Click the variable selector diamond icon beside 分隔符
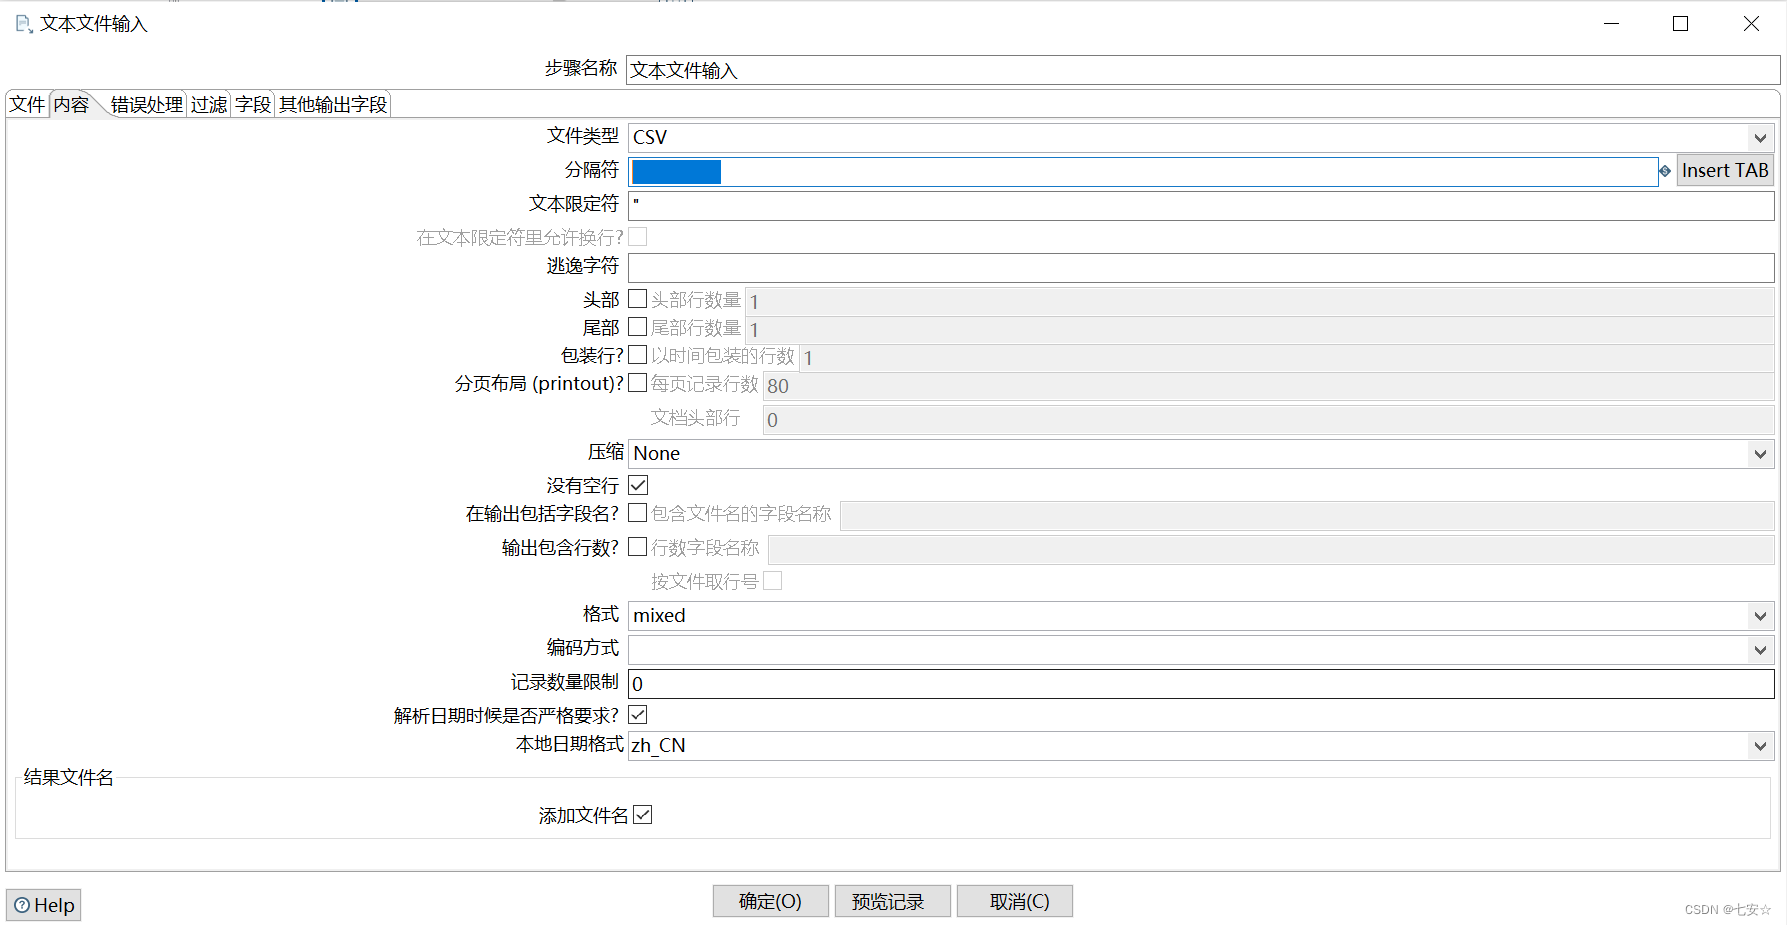This screenshot has width=1787, height=925. pyautogui.click(x=1664, y=170)
